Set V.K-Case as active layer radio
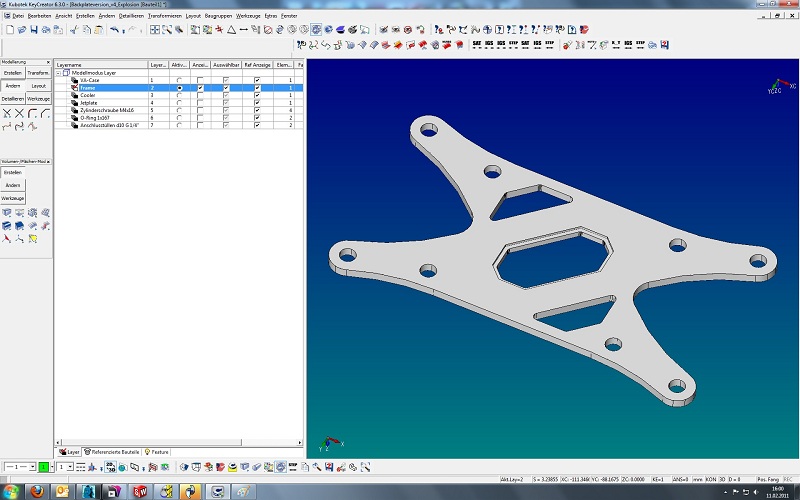This screenshot has width=800, height=500. click(179, 80)
